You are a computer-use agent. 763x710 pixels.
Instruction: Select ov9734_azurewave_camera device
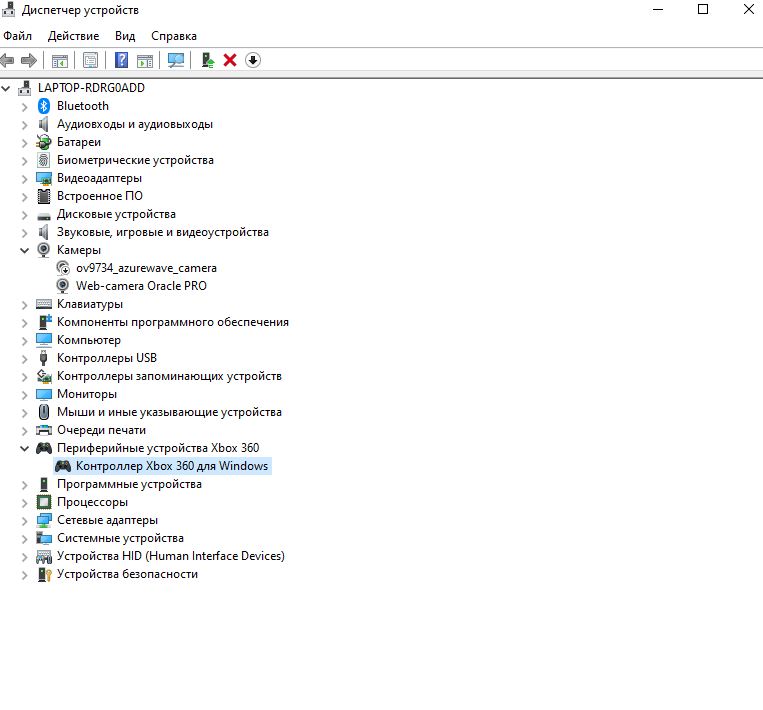(x=146, y=268)
